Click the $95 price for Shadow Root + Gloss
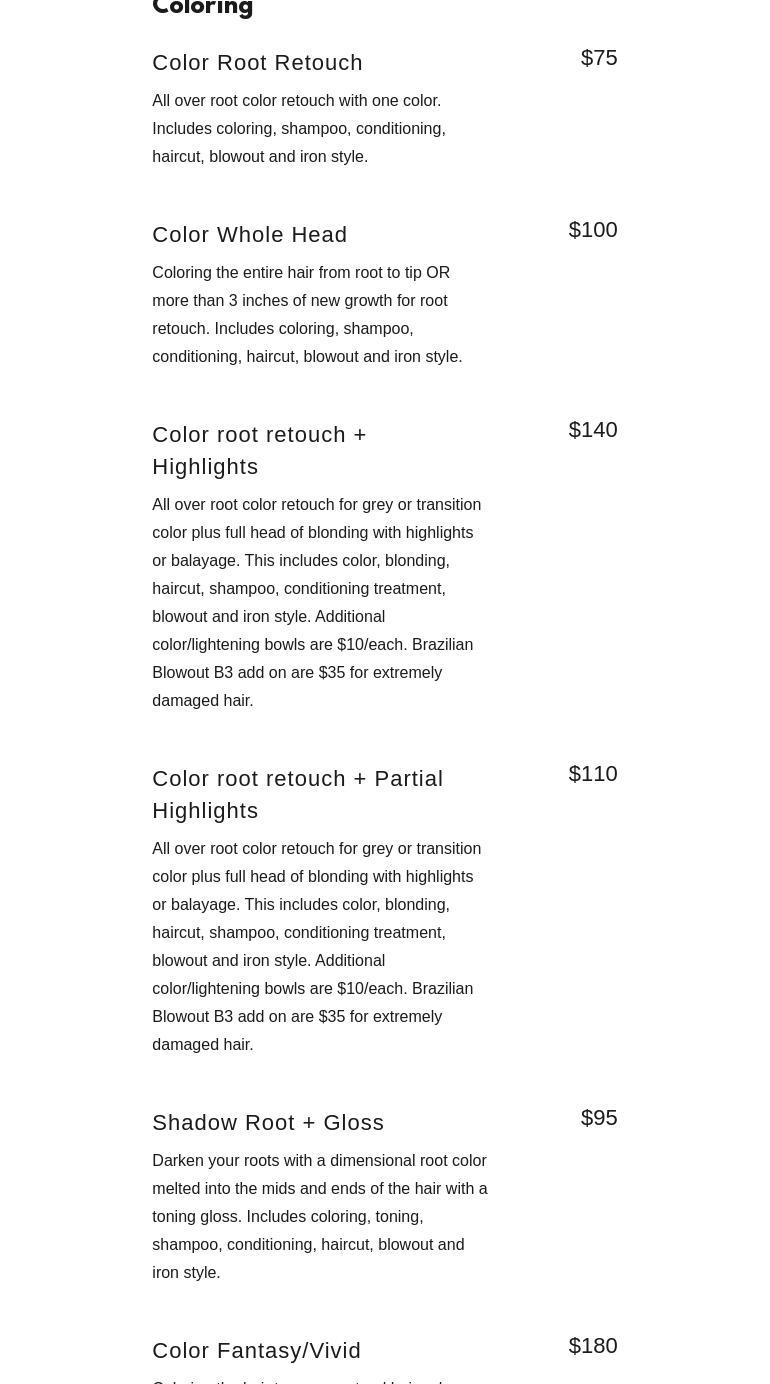 coord(599,1118)
